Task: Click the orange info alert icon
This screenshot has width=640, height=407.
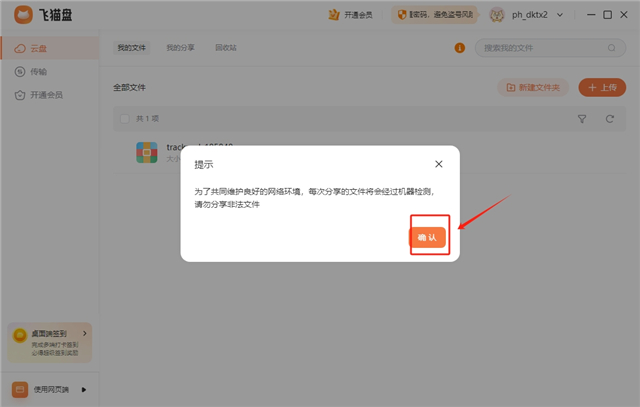Action: pyautogui.click(x=459, y=48)
